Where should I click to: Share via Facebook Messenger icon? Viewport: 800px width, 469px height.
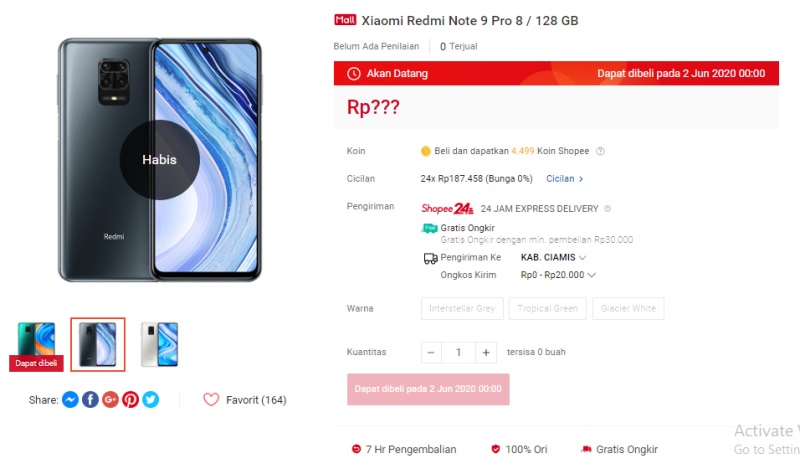click(x=70, y=399)
